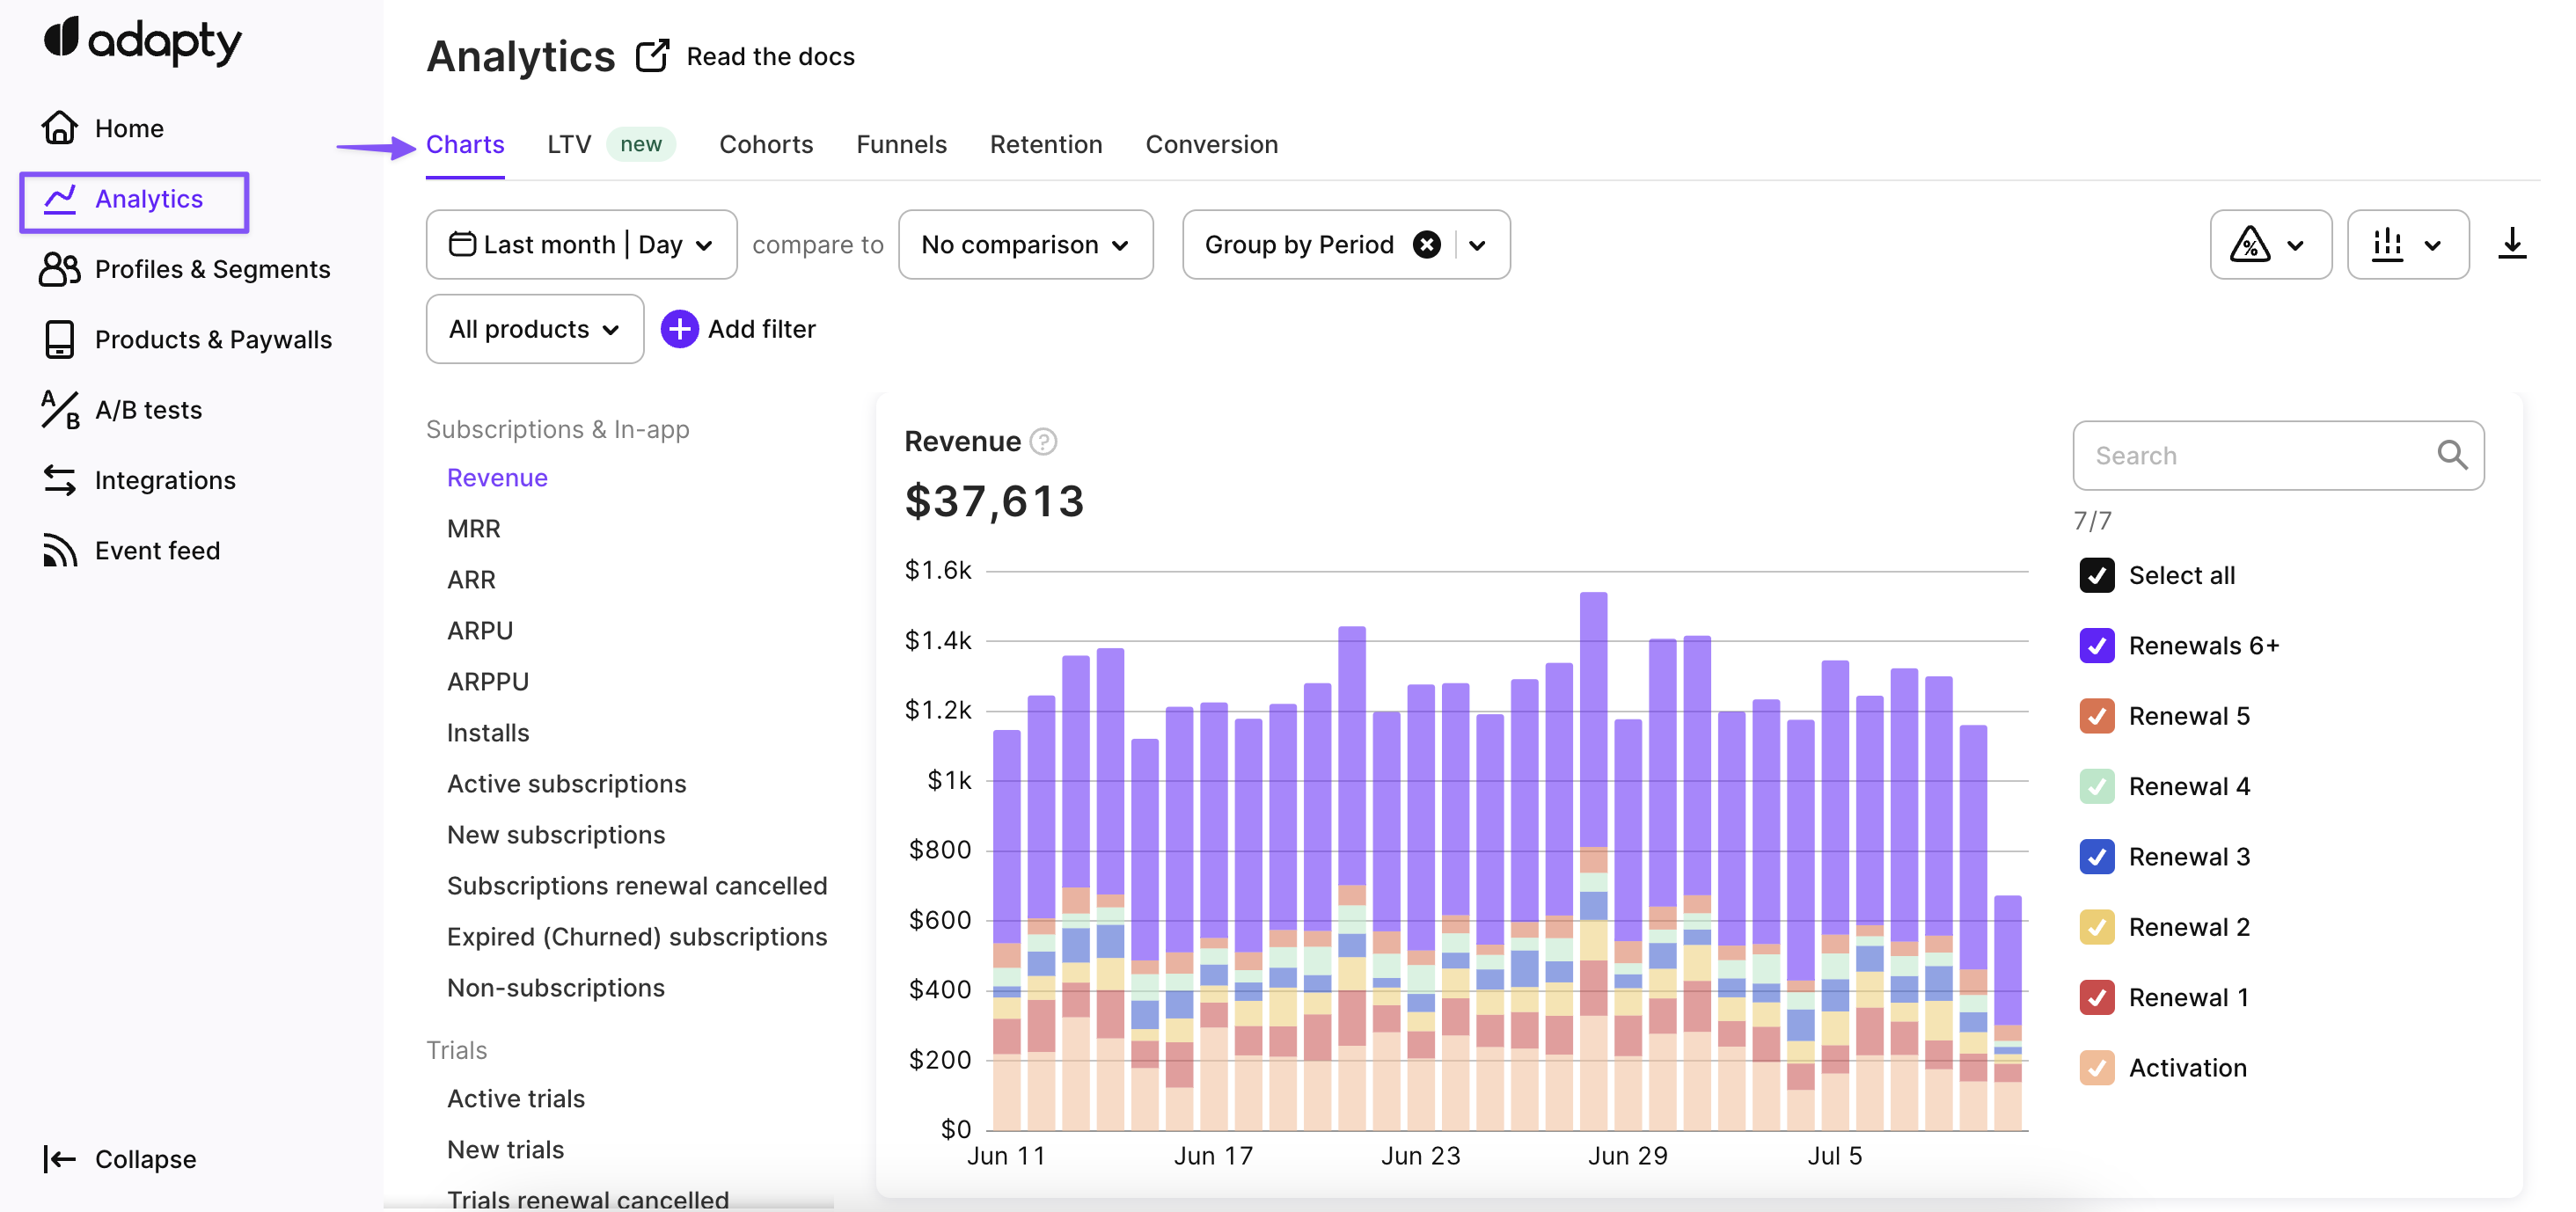Open the A/B tests section icon
2576x1212 pixels.
60,410
